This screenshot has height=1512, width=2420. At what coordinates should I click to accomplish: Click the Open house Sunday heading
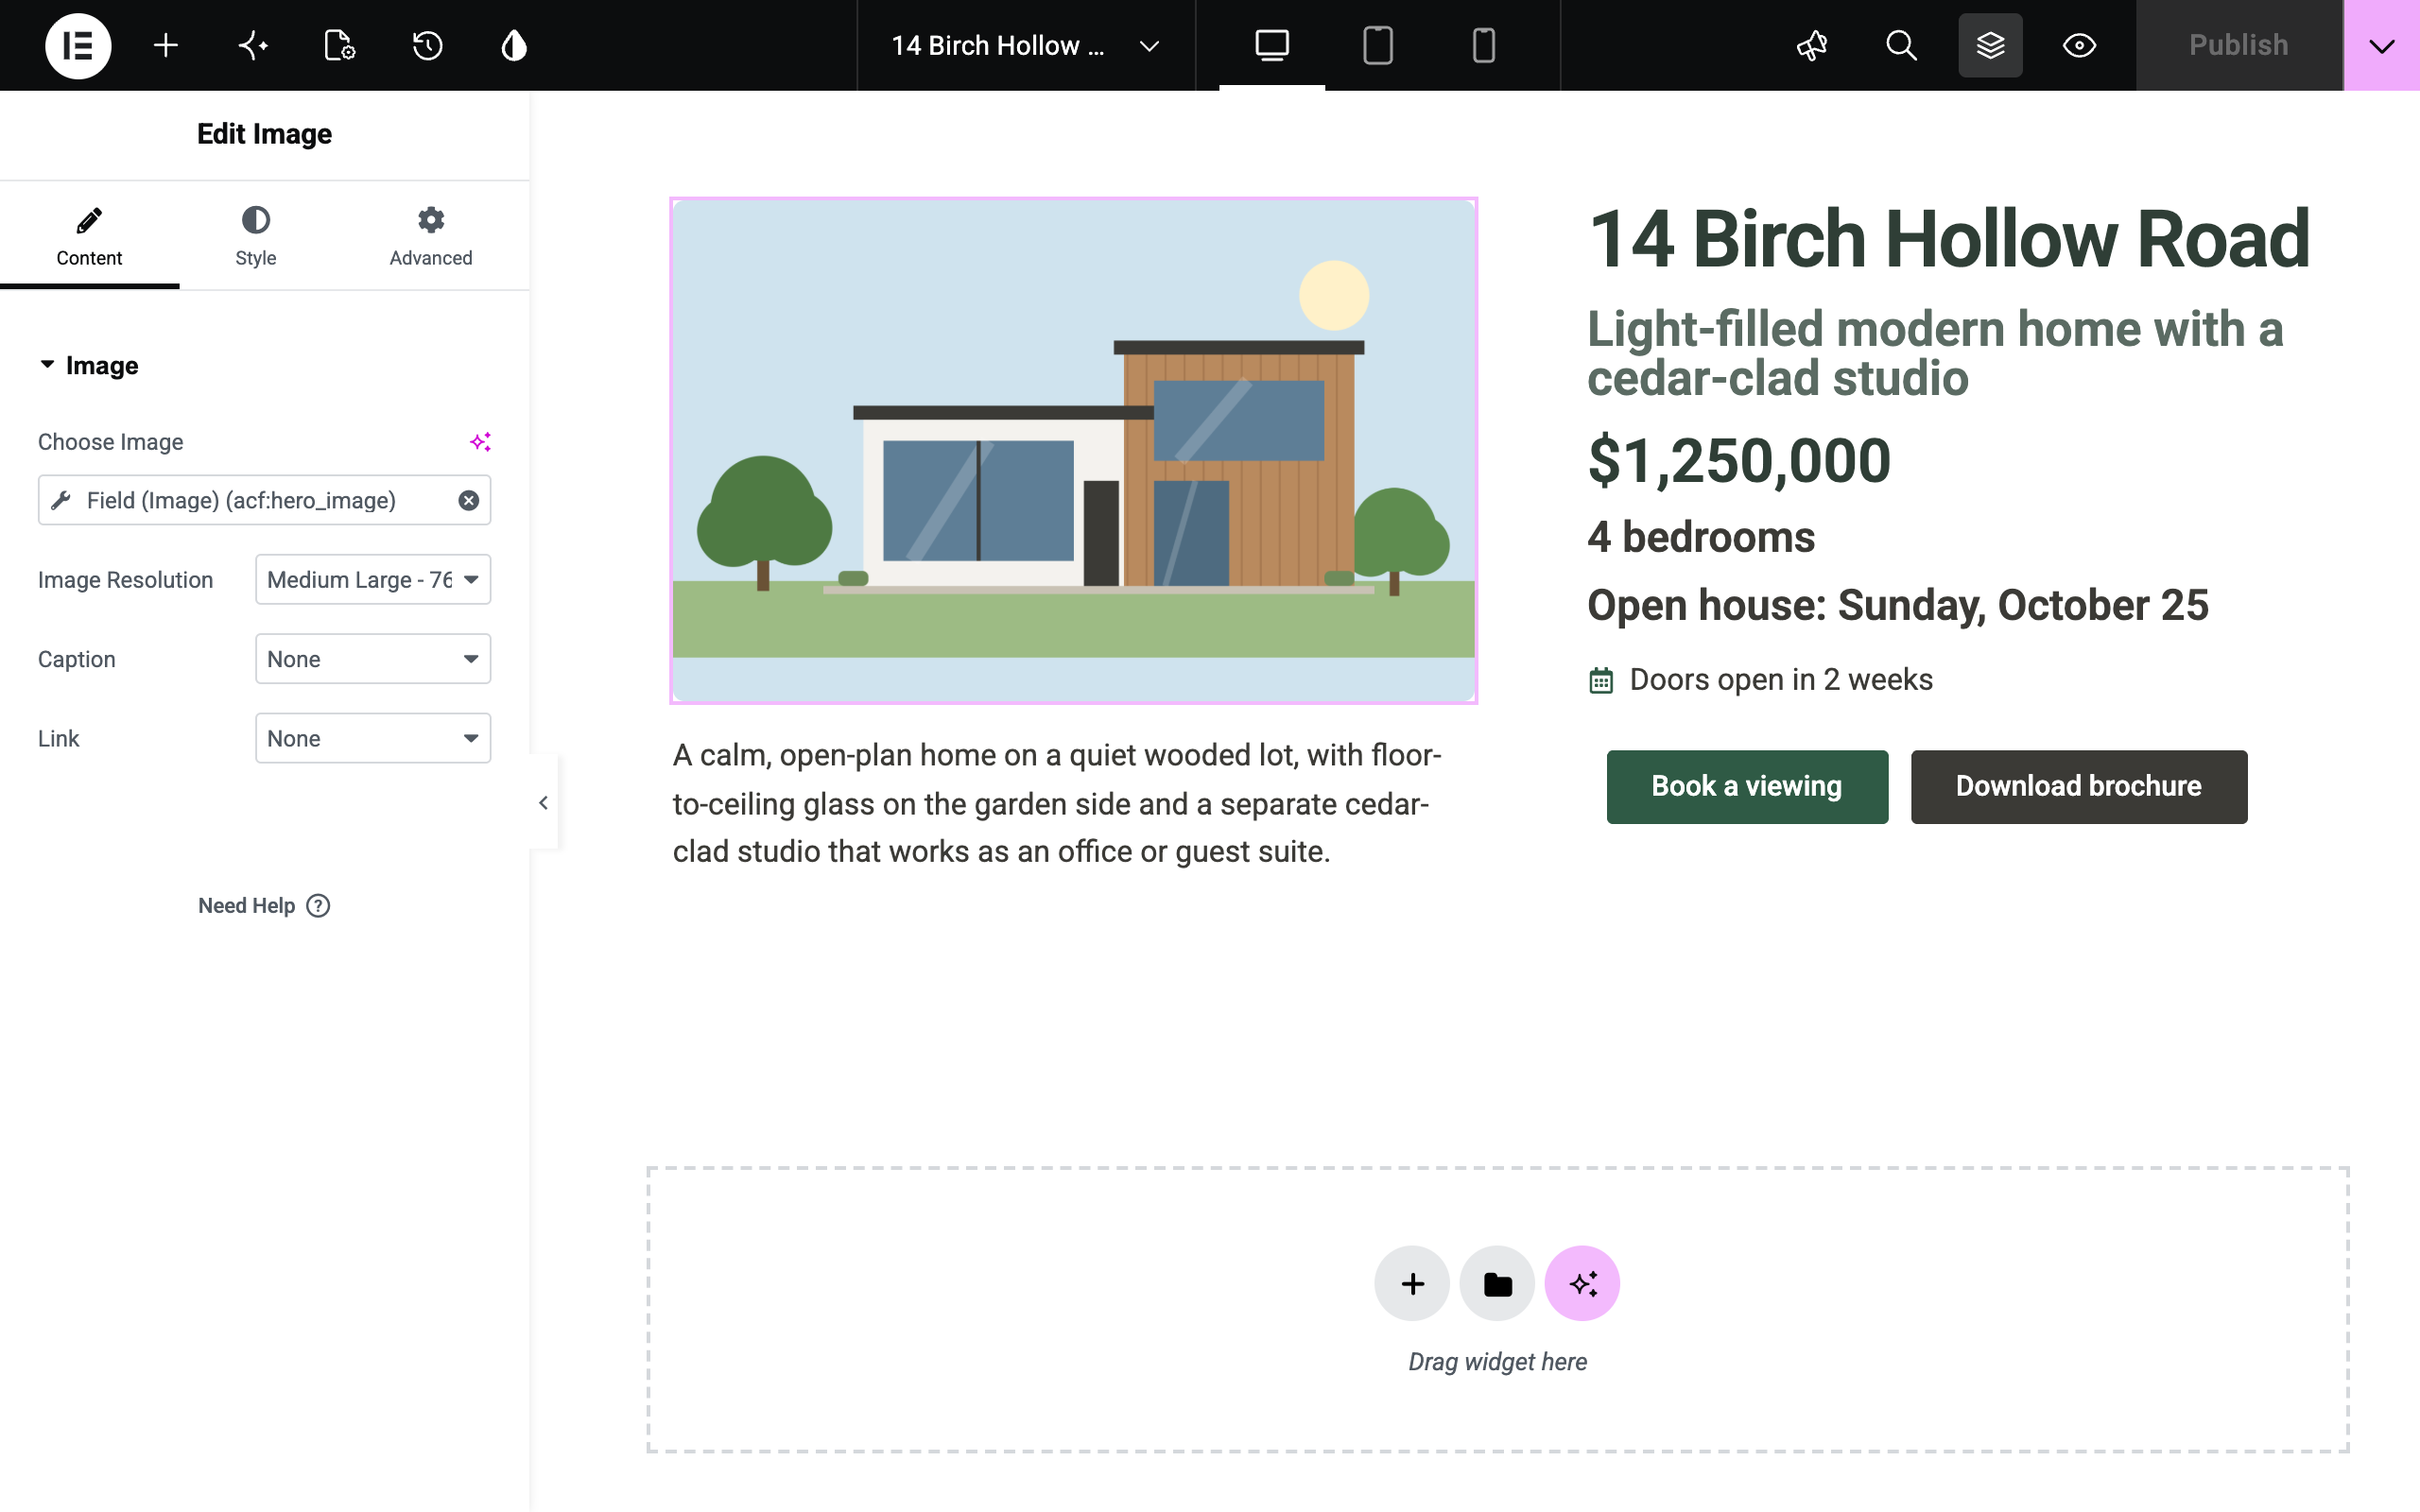[x=1897, y=606]
